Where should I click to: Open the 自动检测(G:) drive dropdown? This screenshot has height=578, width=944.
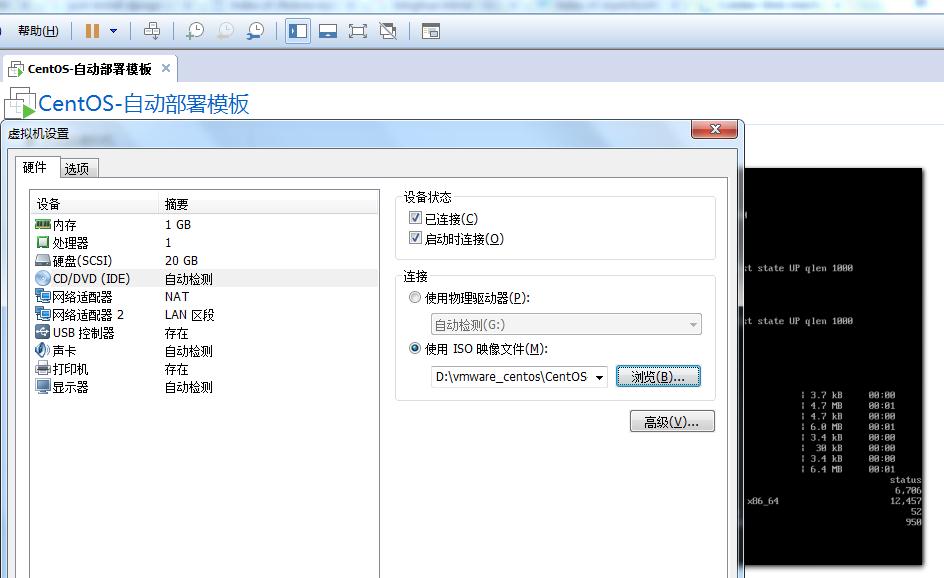coord(566,325)
